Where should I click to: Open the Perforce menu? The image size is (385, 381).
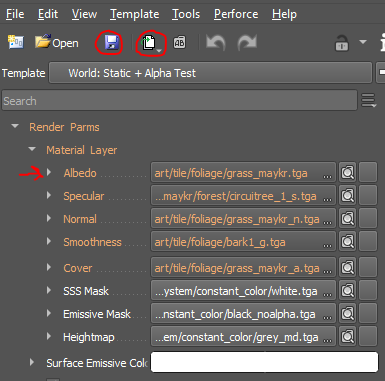tap(236, 14)
